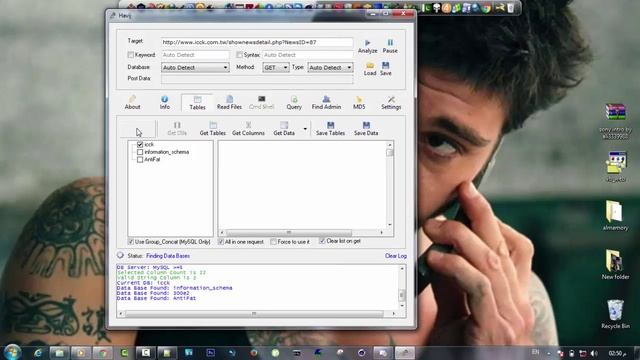Open Google Chrome from the taskbar
This screenshot has width=640, height=360.
(102, 353)
